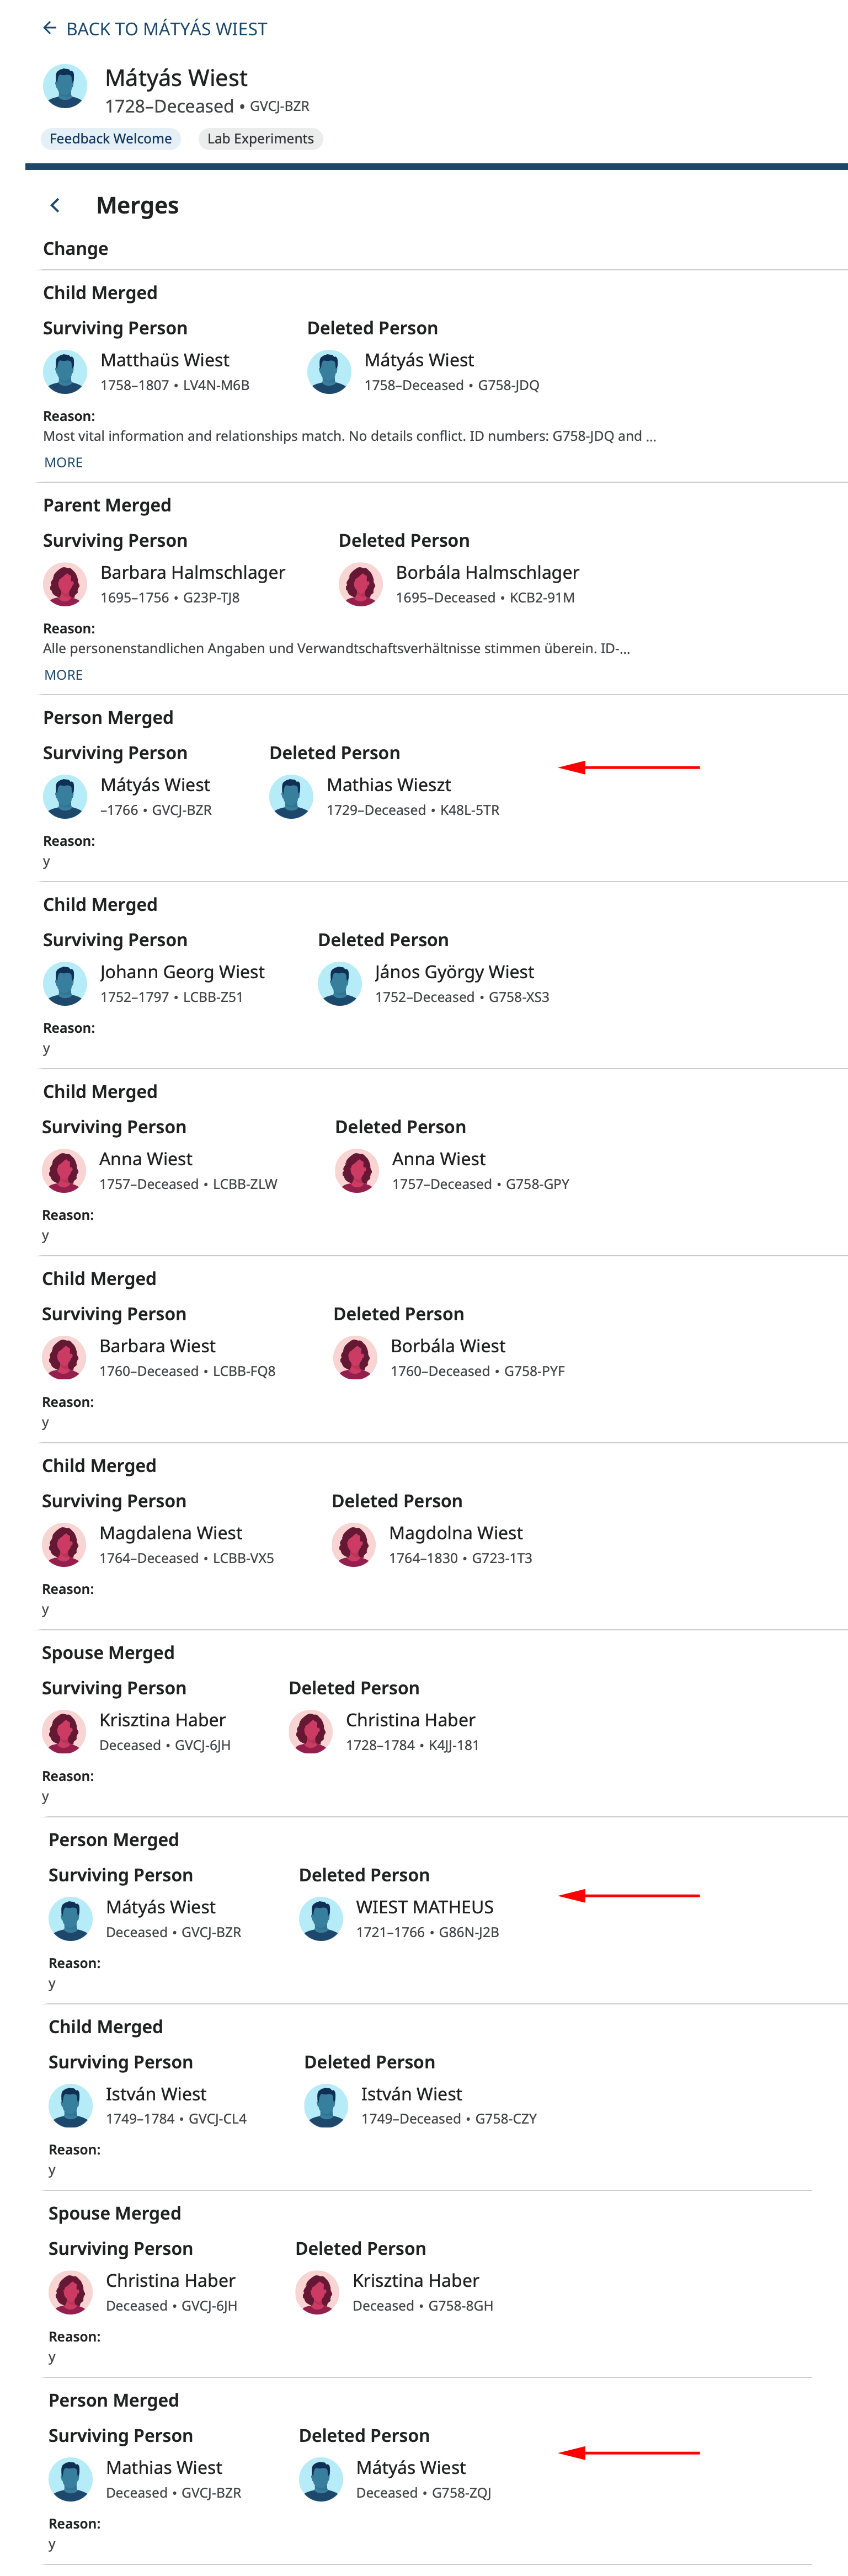The width and height of the screenshot is (848, 2576).
Task: Open István Wiest's surviving person portrait
Action: 70,2105
